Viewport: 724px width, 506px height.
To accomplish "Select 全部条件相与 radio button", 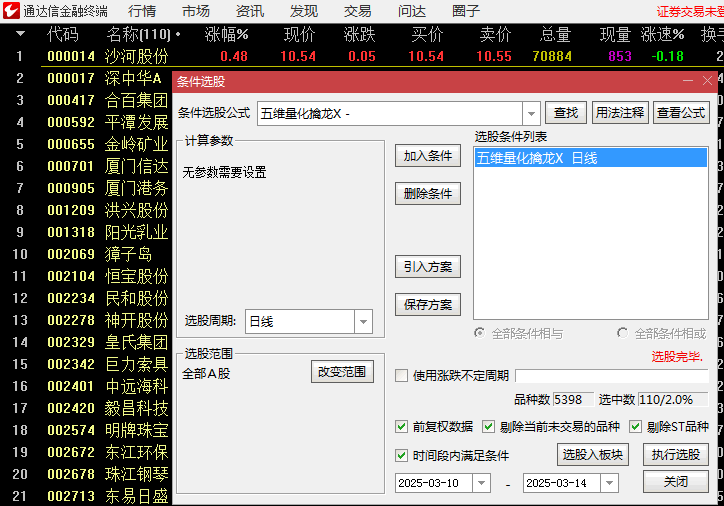I will click(x=480, y=333).
